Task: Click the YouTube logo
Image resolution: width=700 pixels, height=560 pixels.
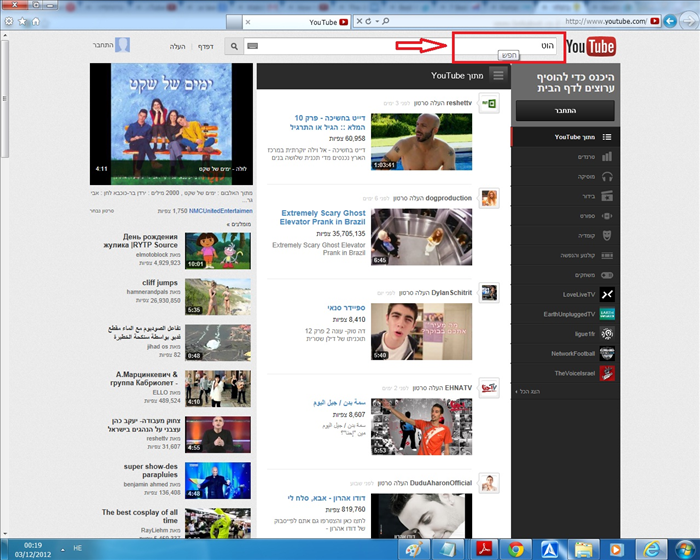Action: click(591, 46)
